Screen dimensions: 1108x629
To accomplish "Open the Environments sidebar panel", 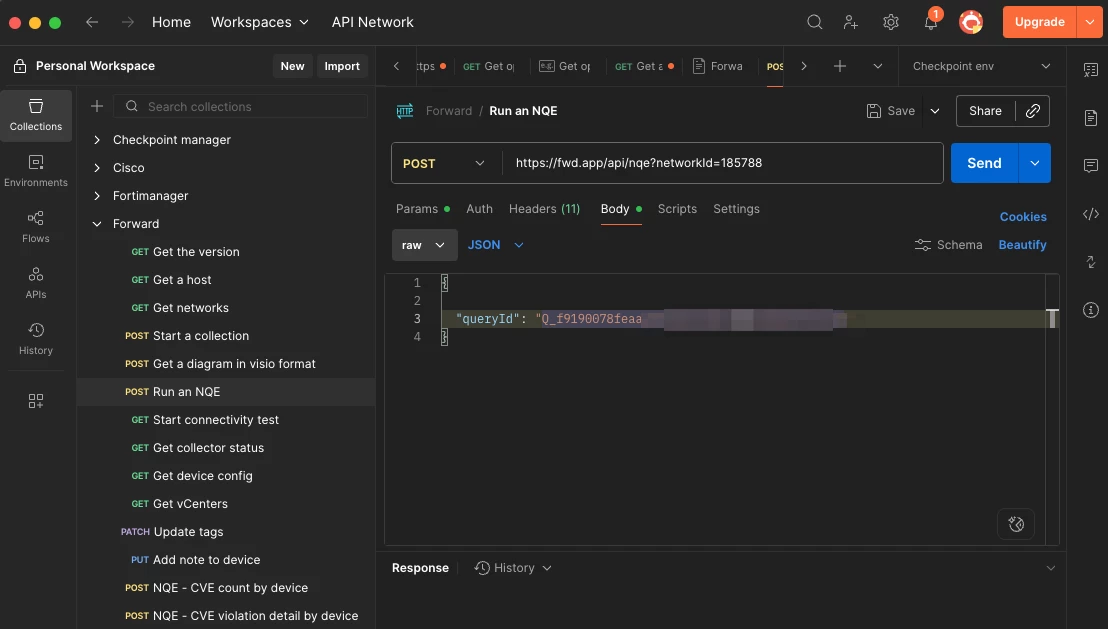I will (35, 171).
